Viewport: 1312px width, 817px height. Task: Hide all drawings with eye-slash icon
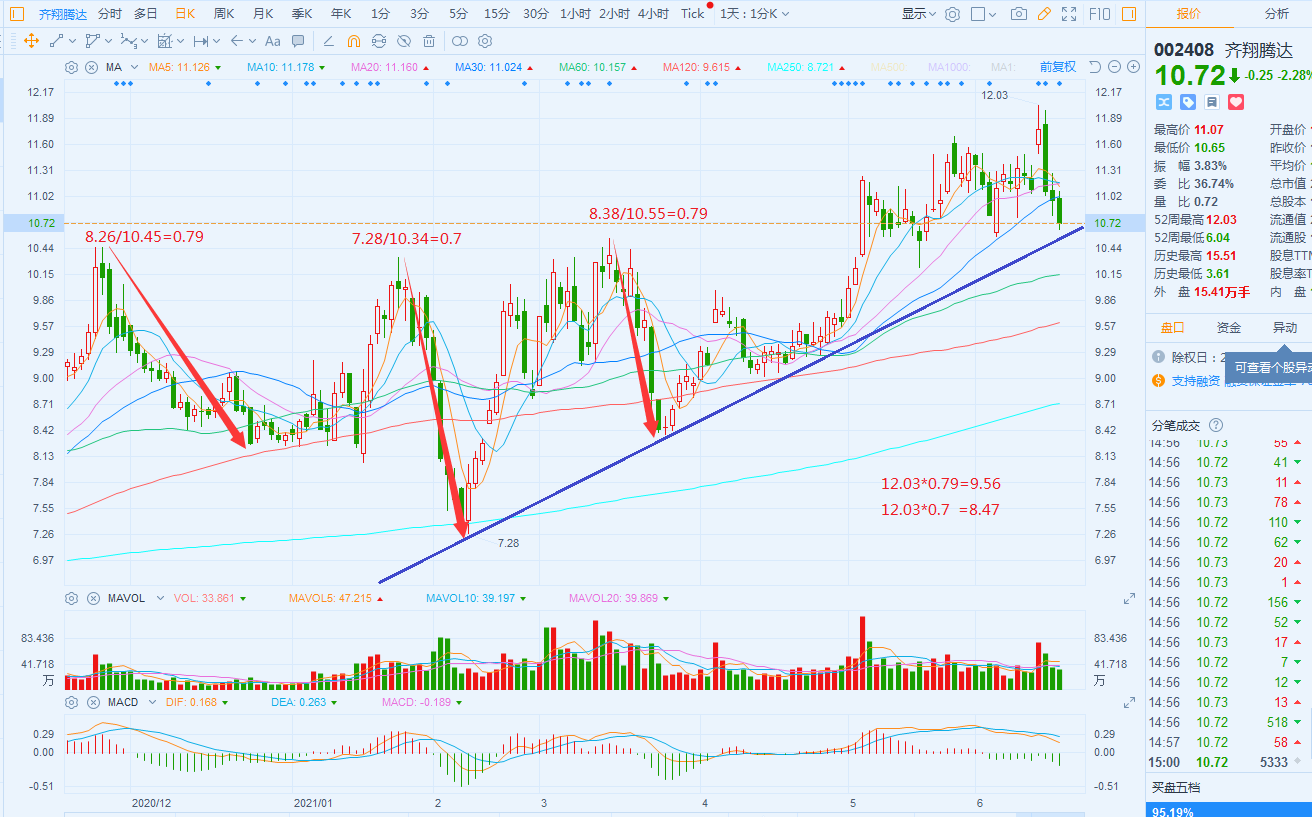(404, 41)
